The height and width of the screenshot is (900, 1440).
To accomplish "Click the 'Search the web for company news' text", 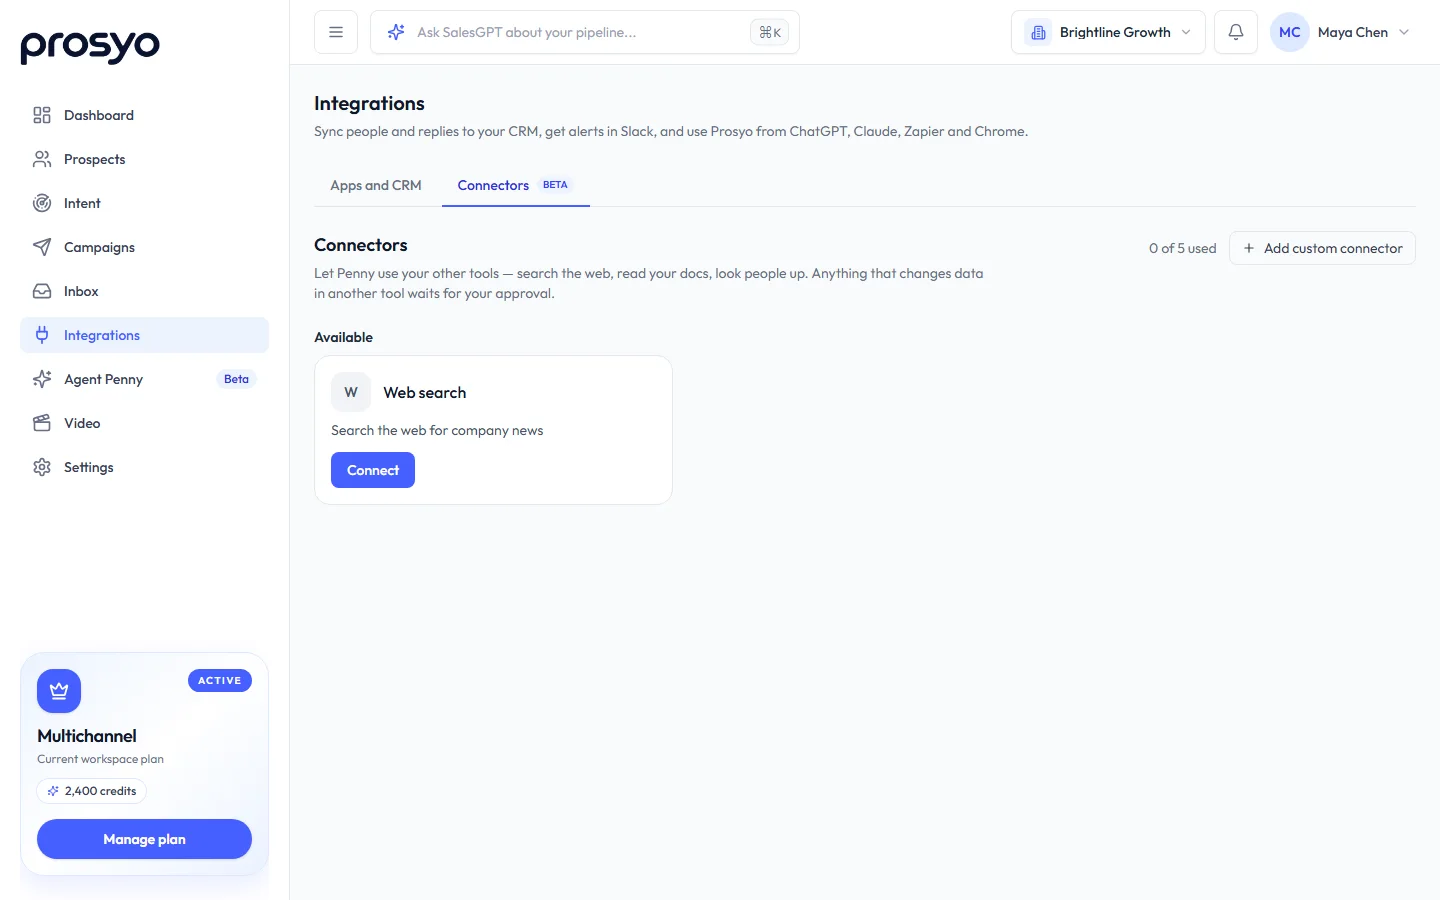I will point(437,430).
